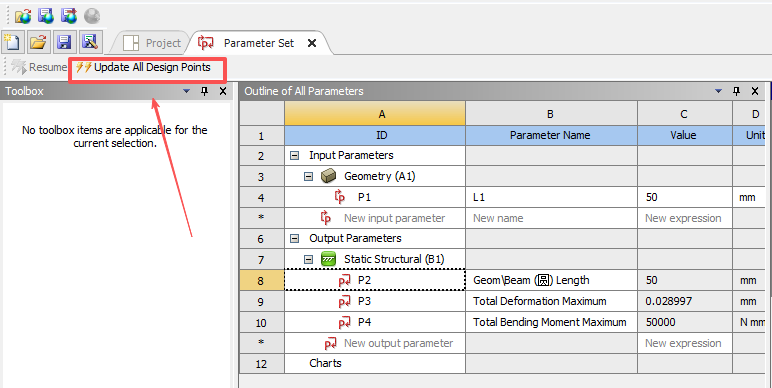Viewport: 772px width, 388px height.
Task: Click the second globe toolbar icon
Action: click(x=46, y=16)
